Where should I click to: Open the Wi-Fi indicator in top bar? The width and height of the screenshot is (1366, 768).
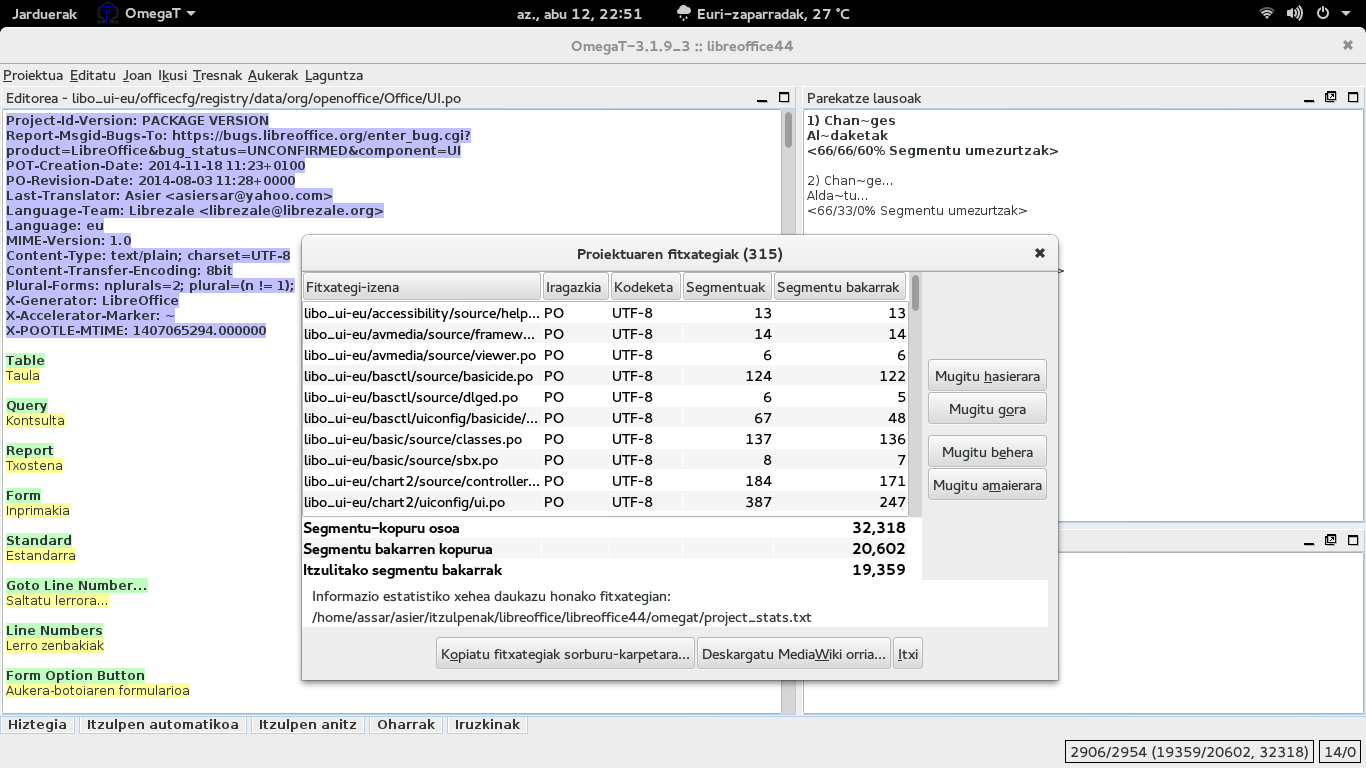pyautogui.click(x=1267, y=14)
